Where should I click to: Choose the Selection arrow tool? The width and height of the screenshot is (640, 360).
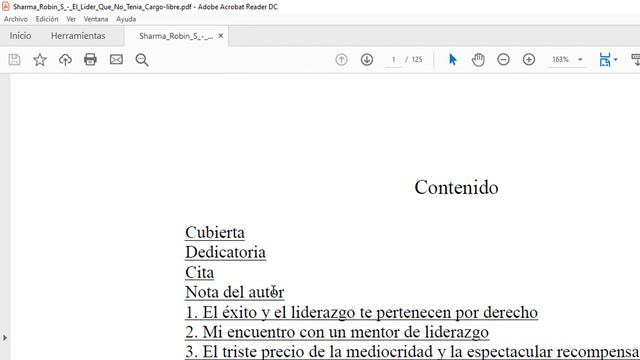(x=453, y=60)
